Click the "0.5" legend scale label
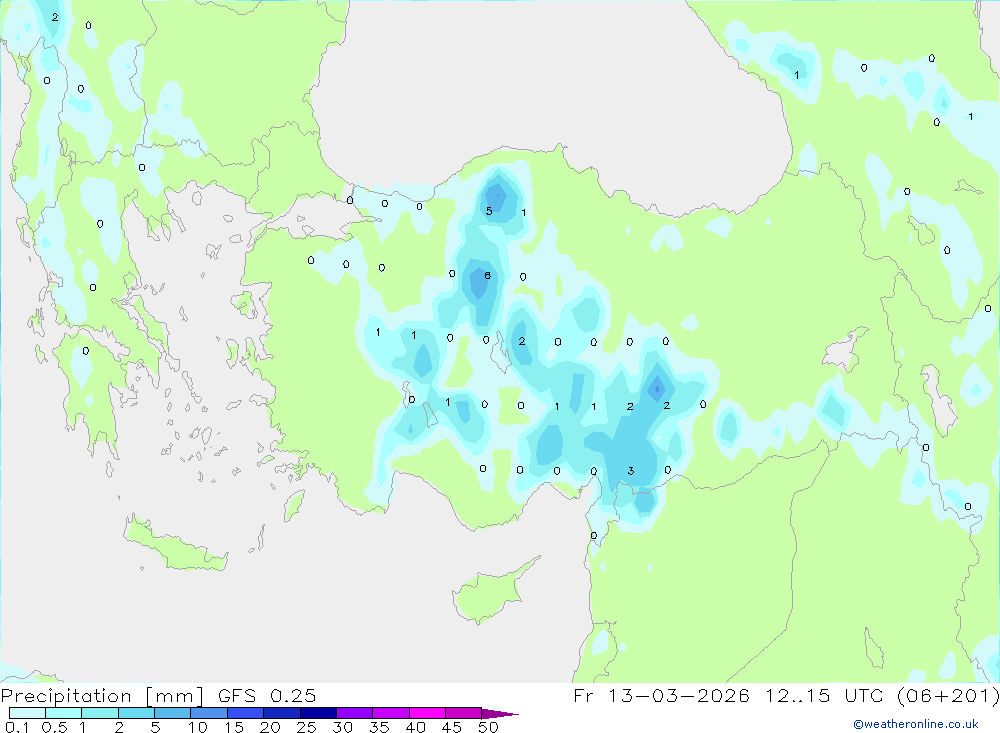The image size is (1000, 733). (54, 727)
